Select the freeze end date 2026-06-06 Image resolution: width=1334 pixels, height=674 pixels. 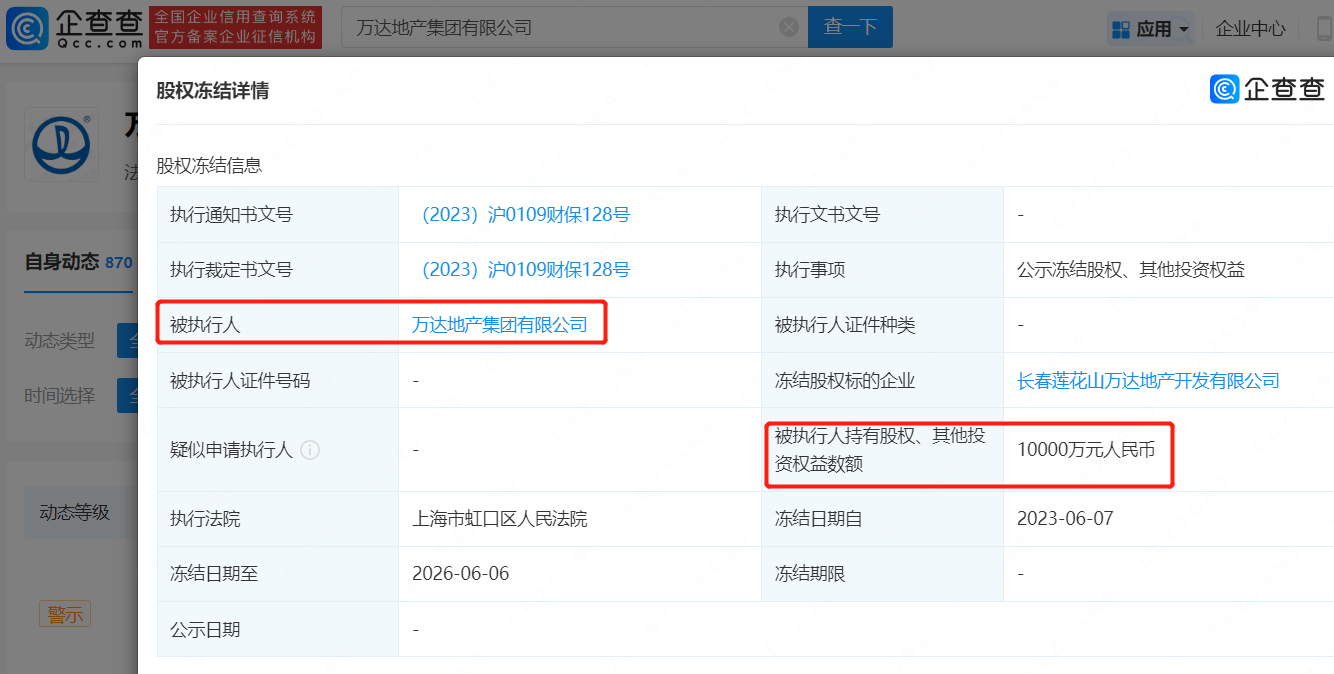(x=461, y=574)
